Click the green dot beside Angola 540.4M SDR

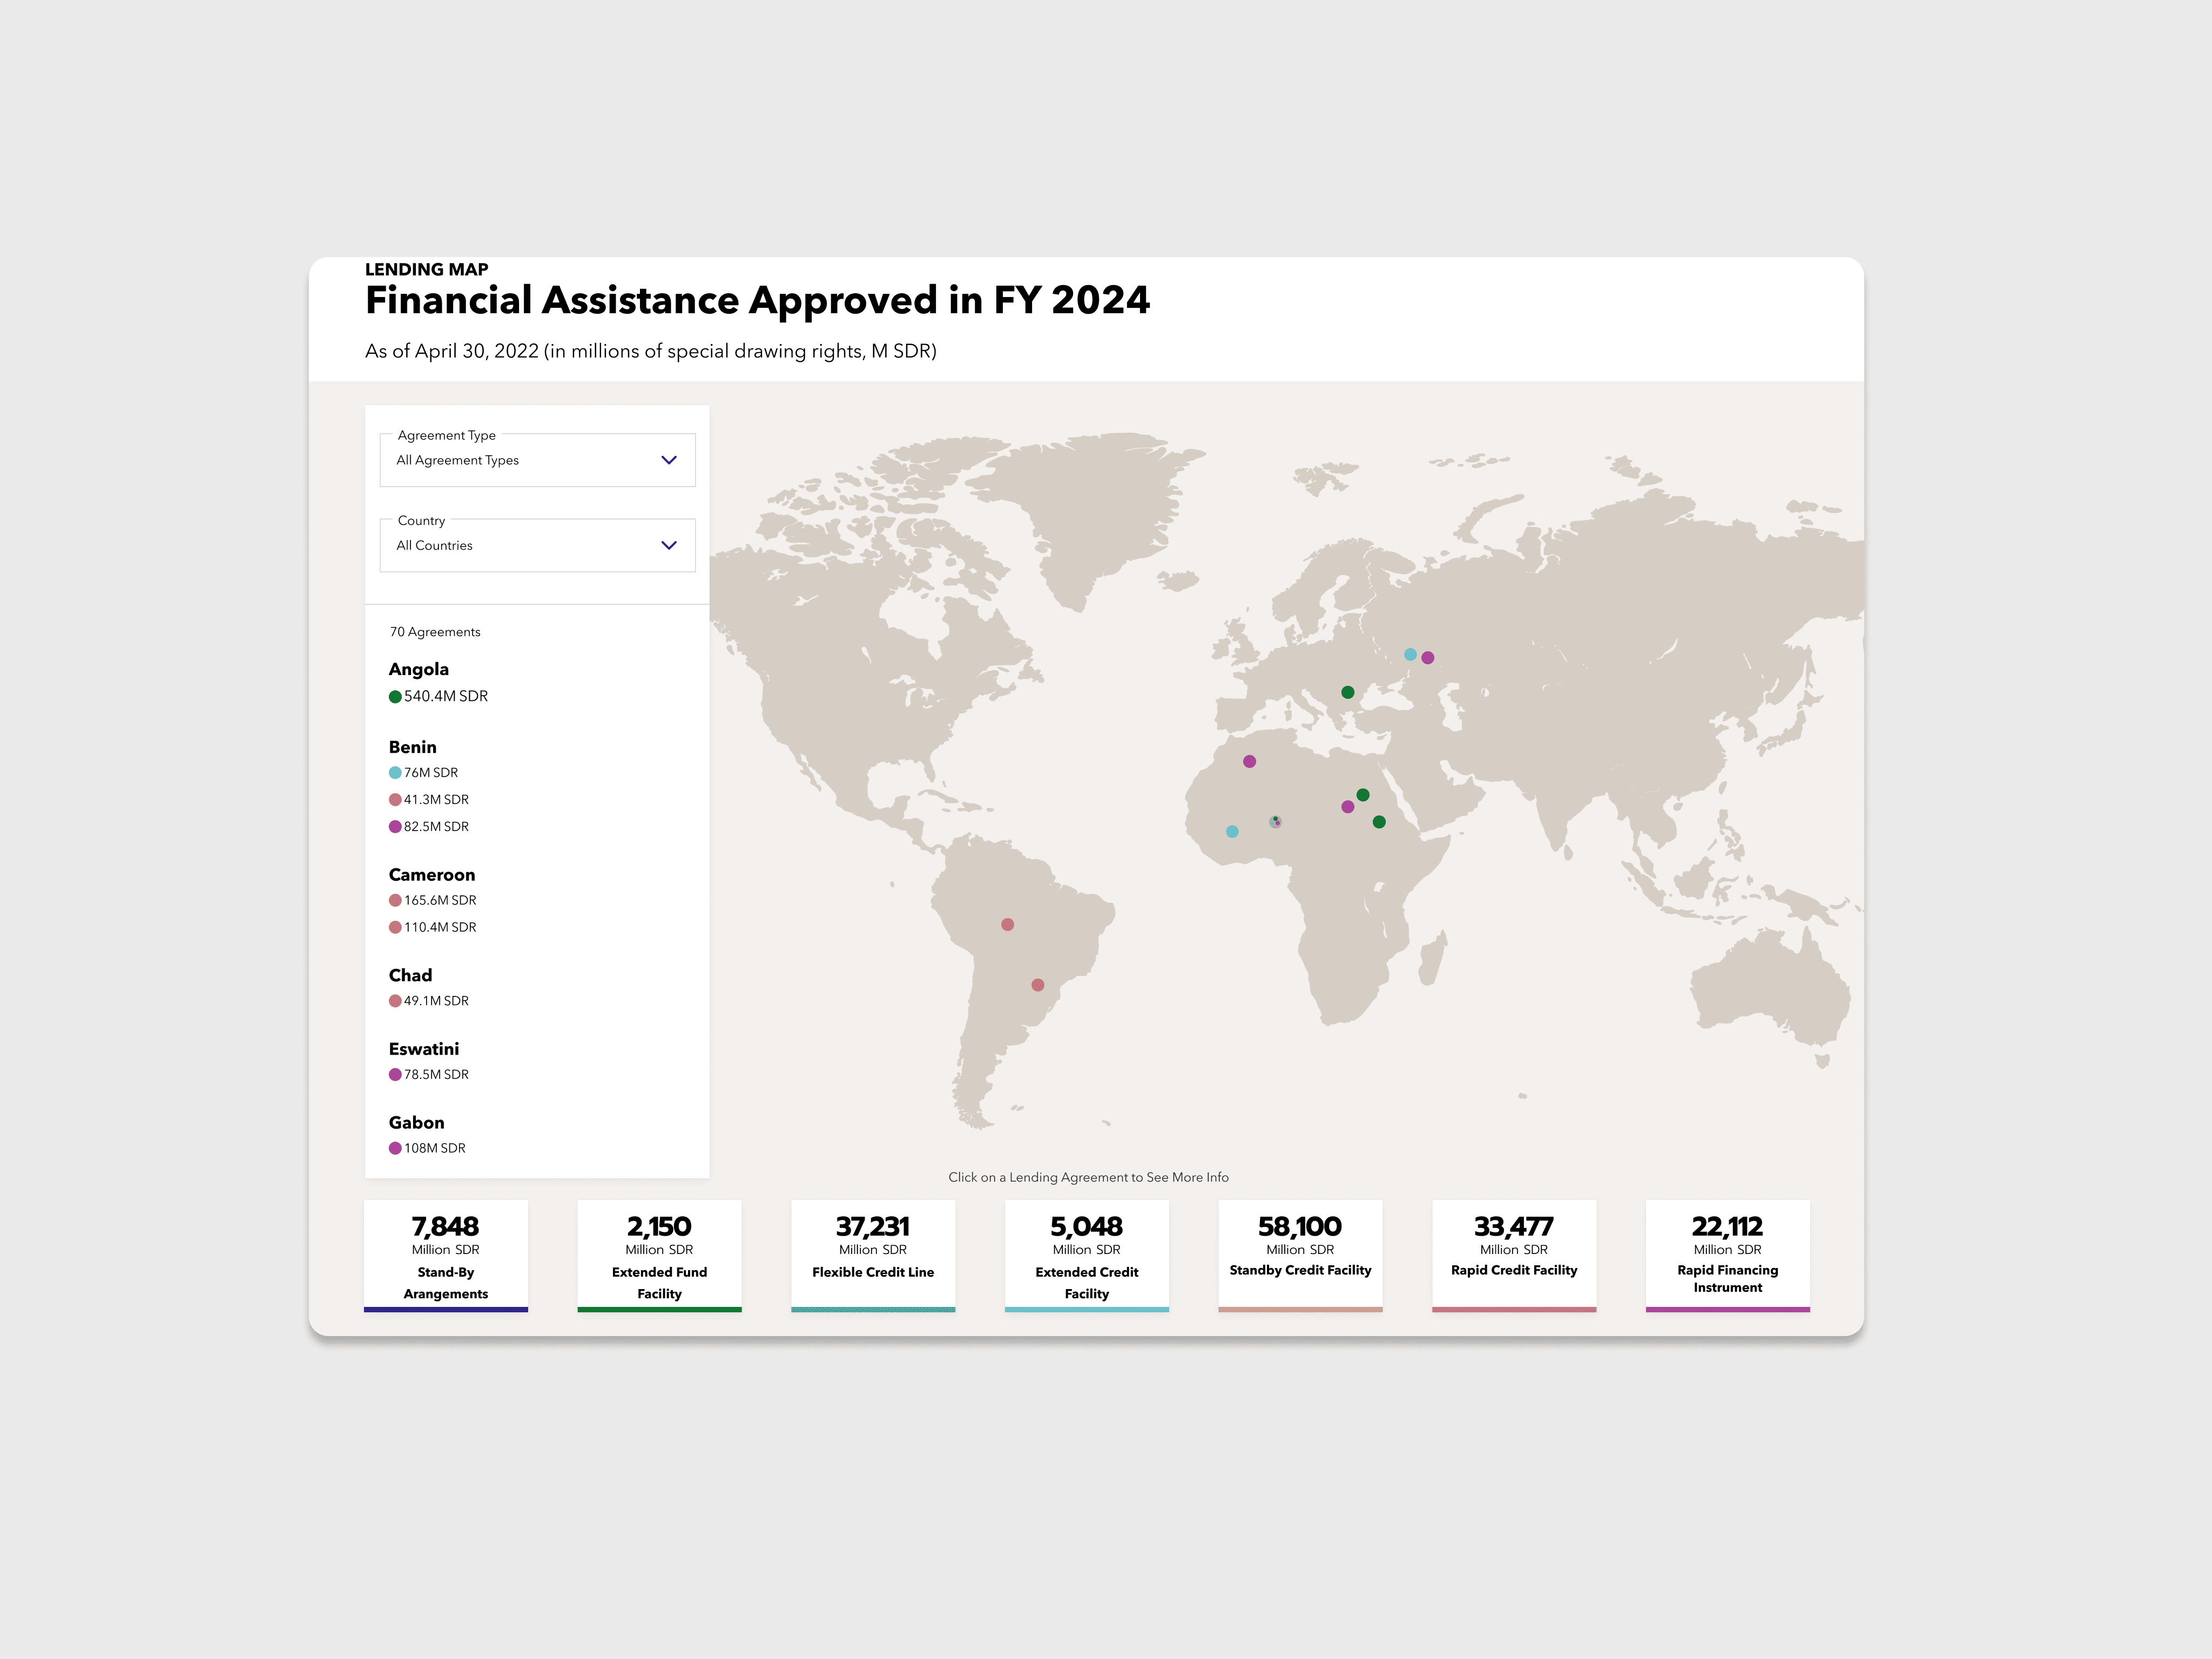tap(395, 697)
